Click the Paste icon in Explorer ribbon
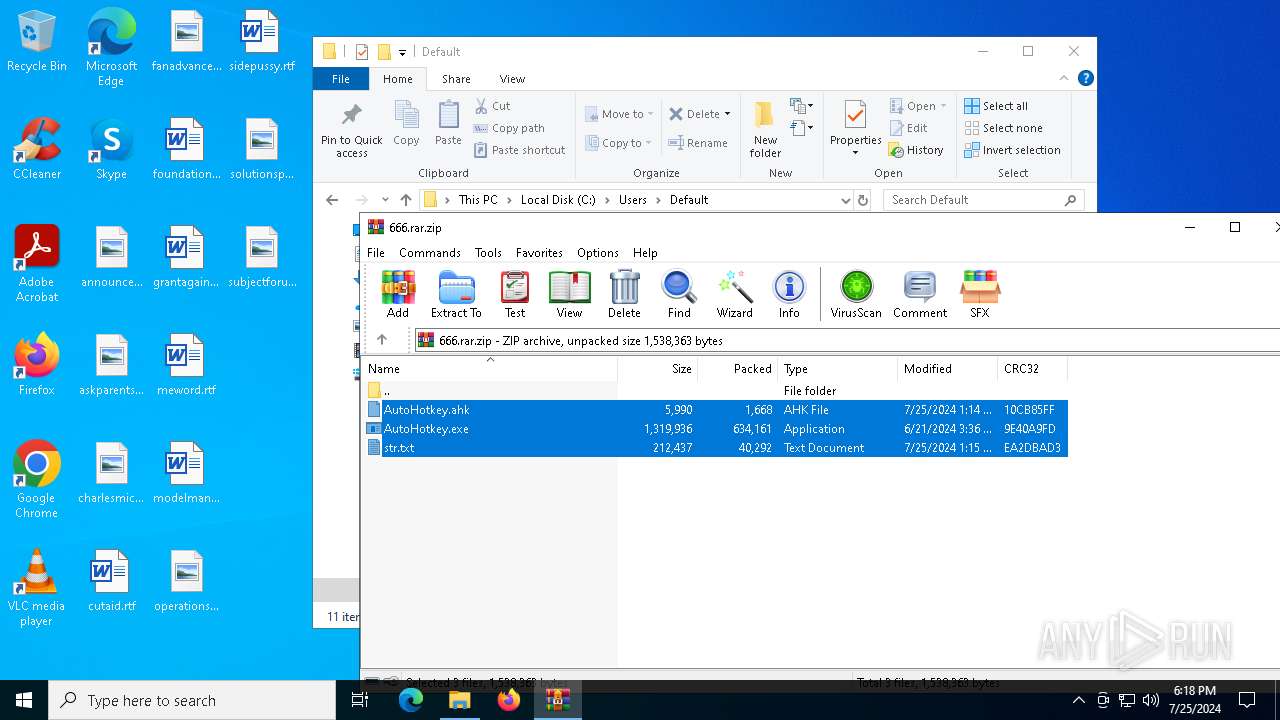This screenshot has height=720, width=1280. click(x=448, y=123)
